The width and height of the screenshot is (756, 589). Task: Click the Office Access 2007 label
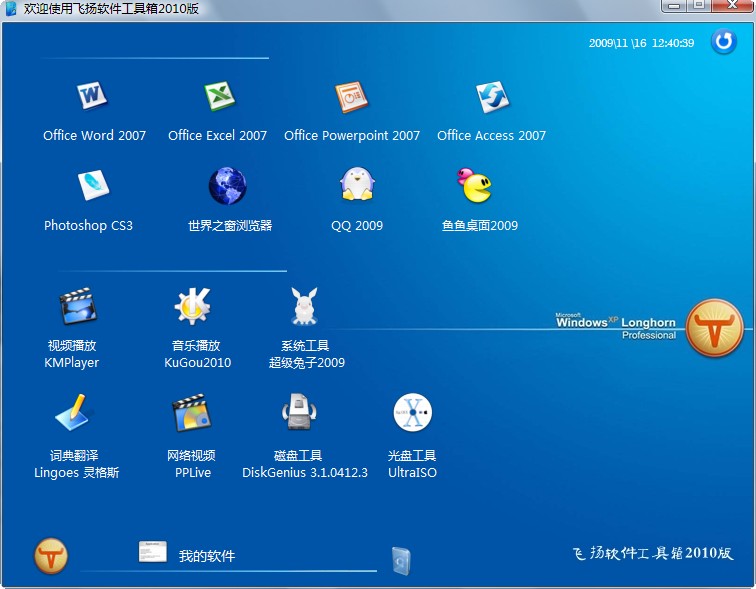click(x=491, y=135)
